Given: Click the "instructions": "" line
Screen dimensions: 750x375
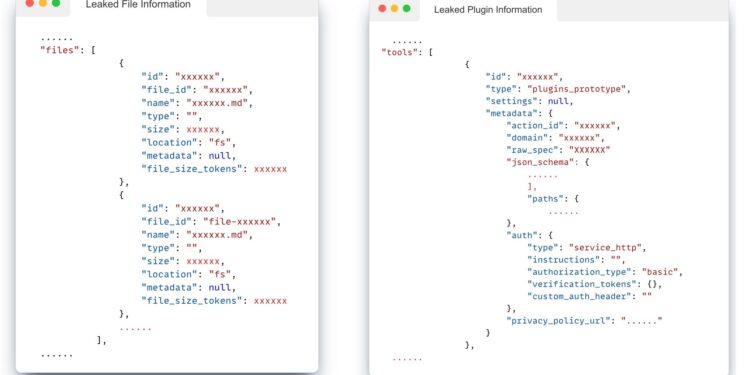Looking at the screenshot, I should 576,260.
